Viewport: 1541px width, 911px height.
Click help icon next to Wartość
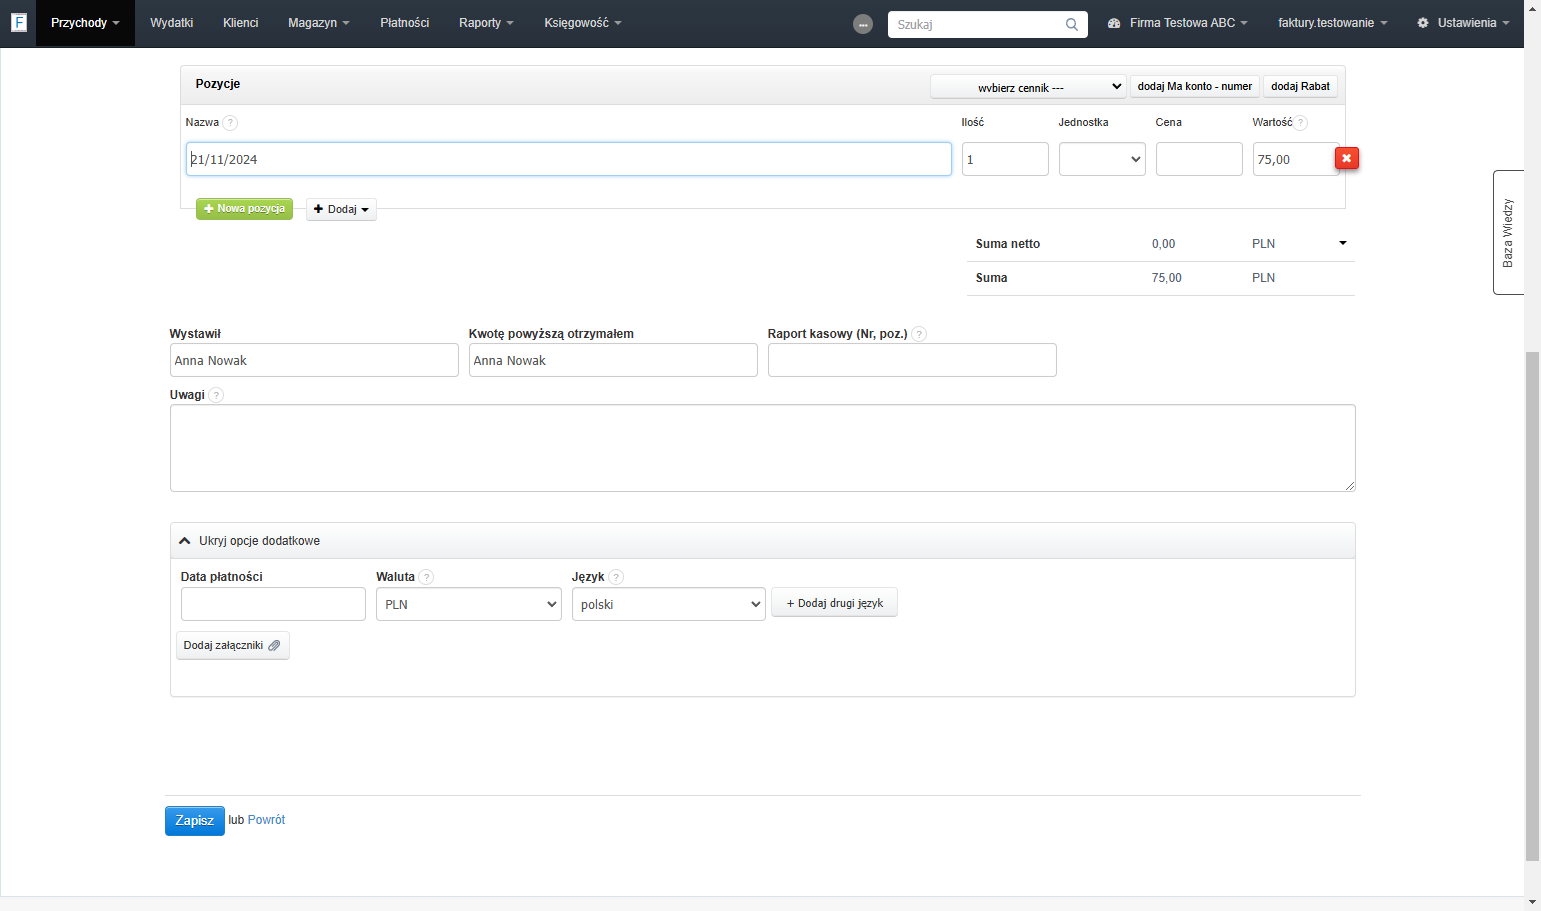pos(1300,123)
